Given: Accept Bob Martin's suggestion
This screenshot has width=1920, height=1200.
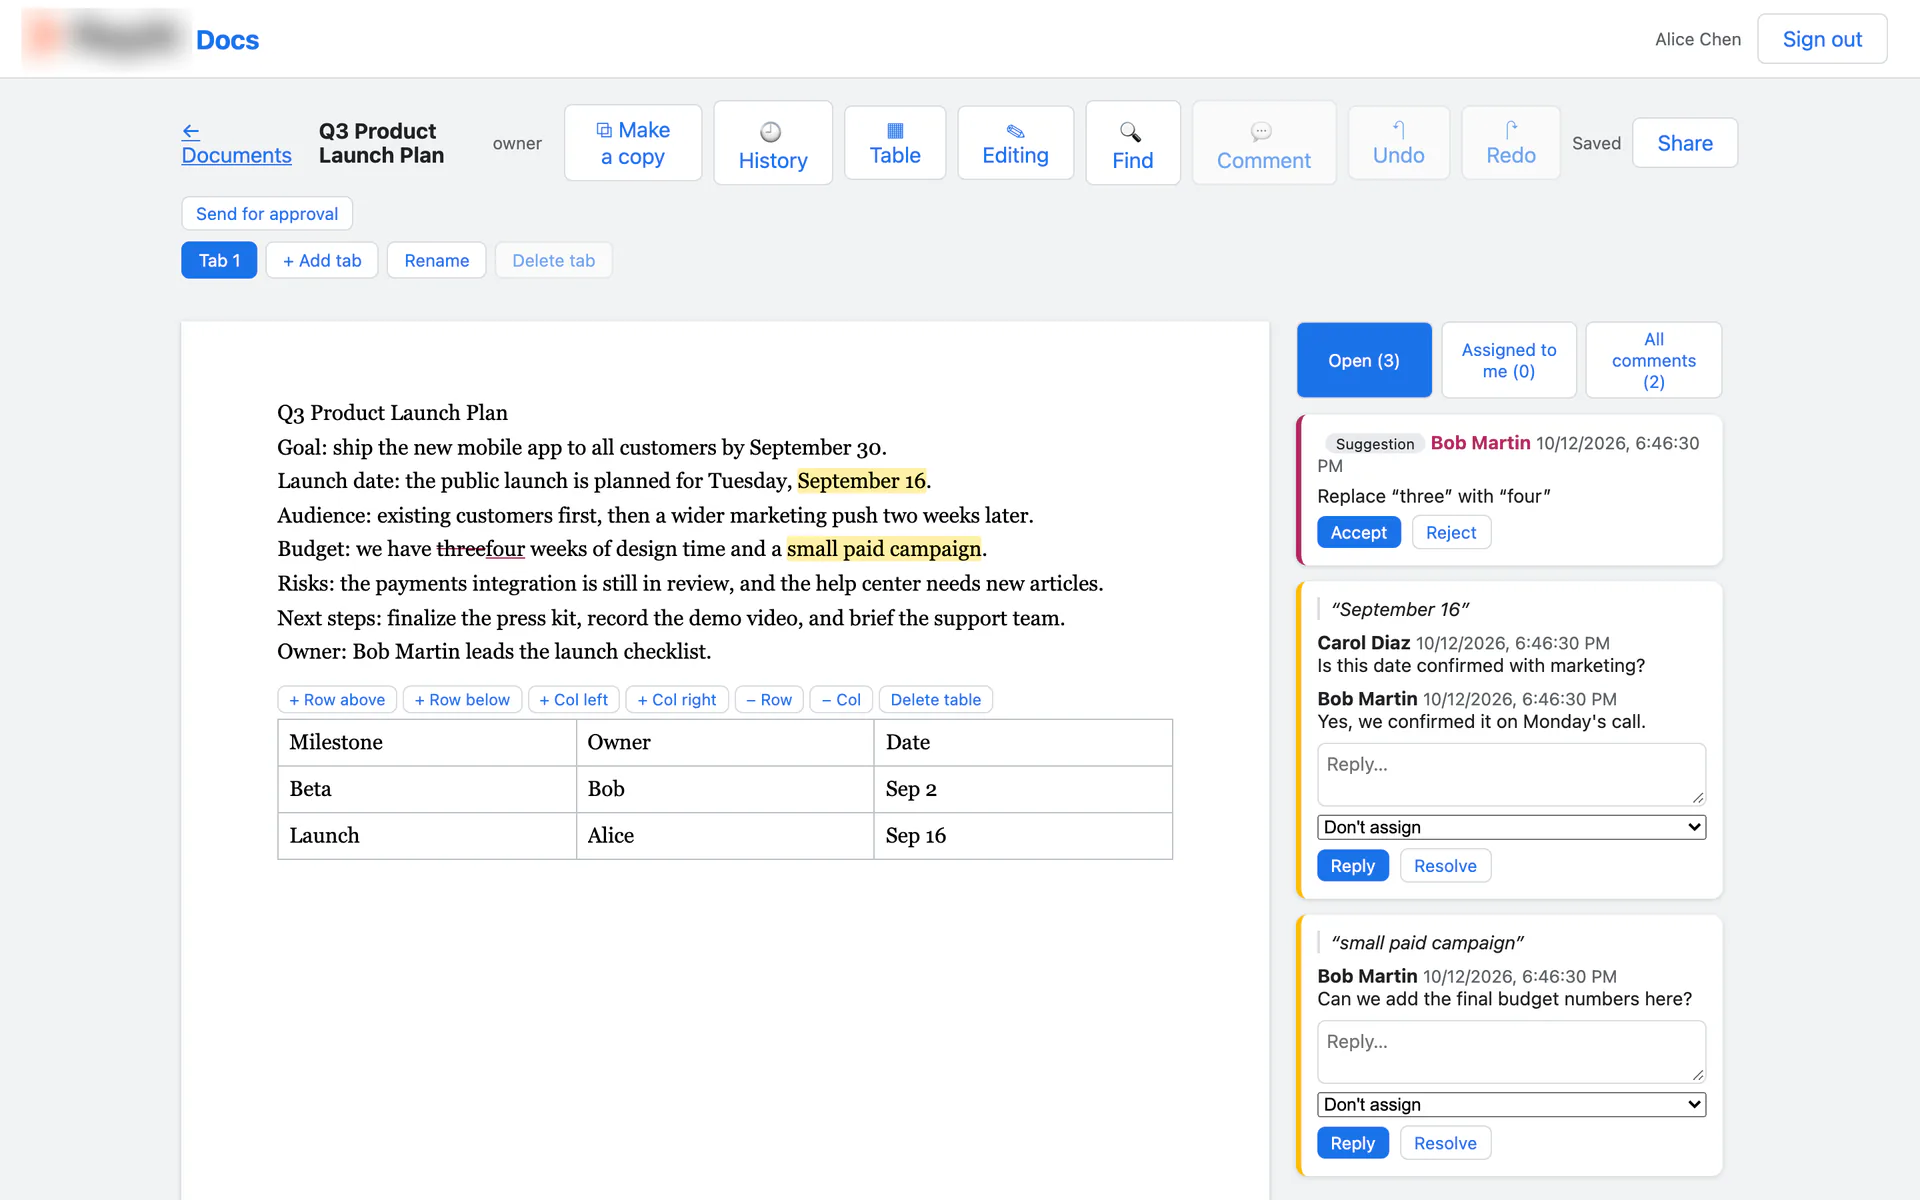Looking at the screenshot, I should 1359,532.
